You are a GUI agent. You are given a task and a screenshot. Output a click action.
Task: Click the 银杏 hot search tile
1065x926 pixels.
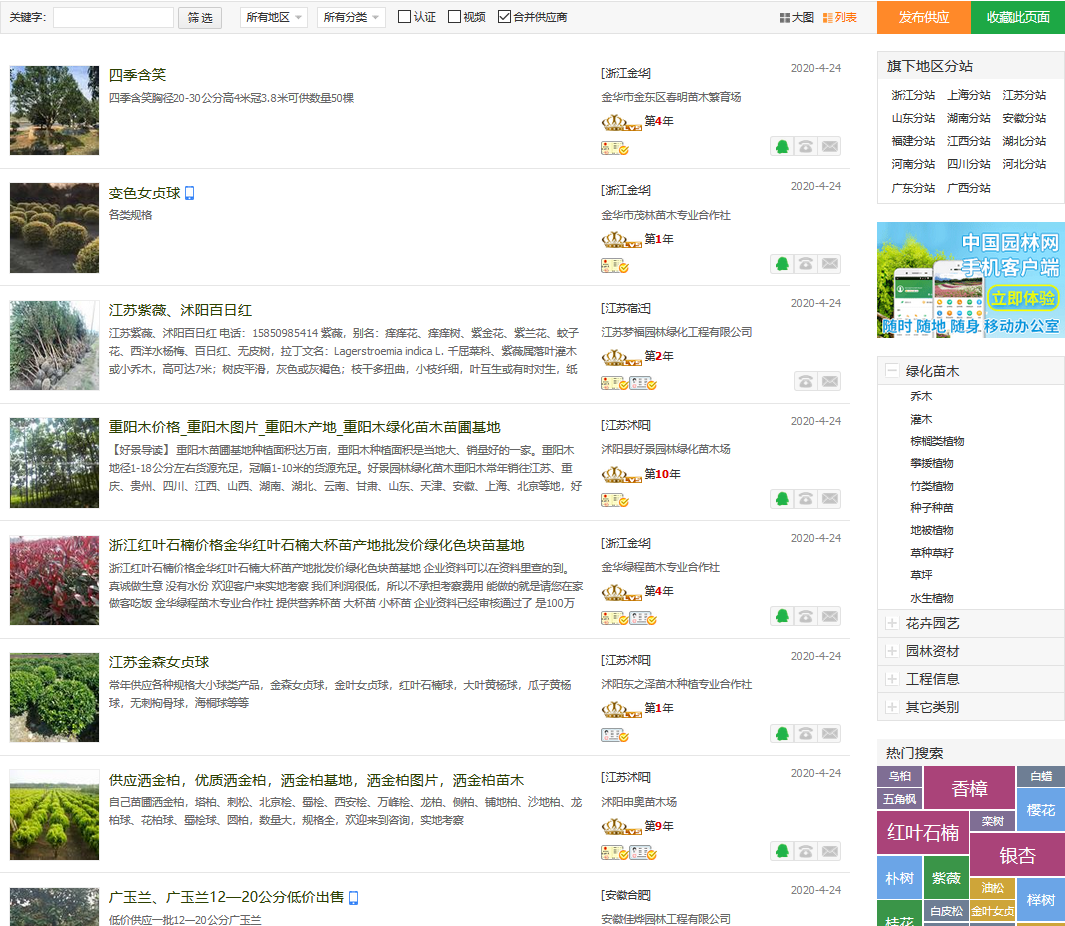click(1017, 855)
